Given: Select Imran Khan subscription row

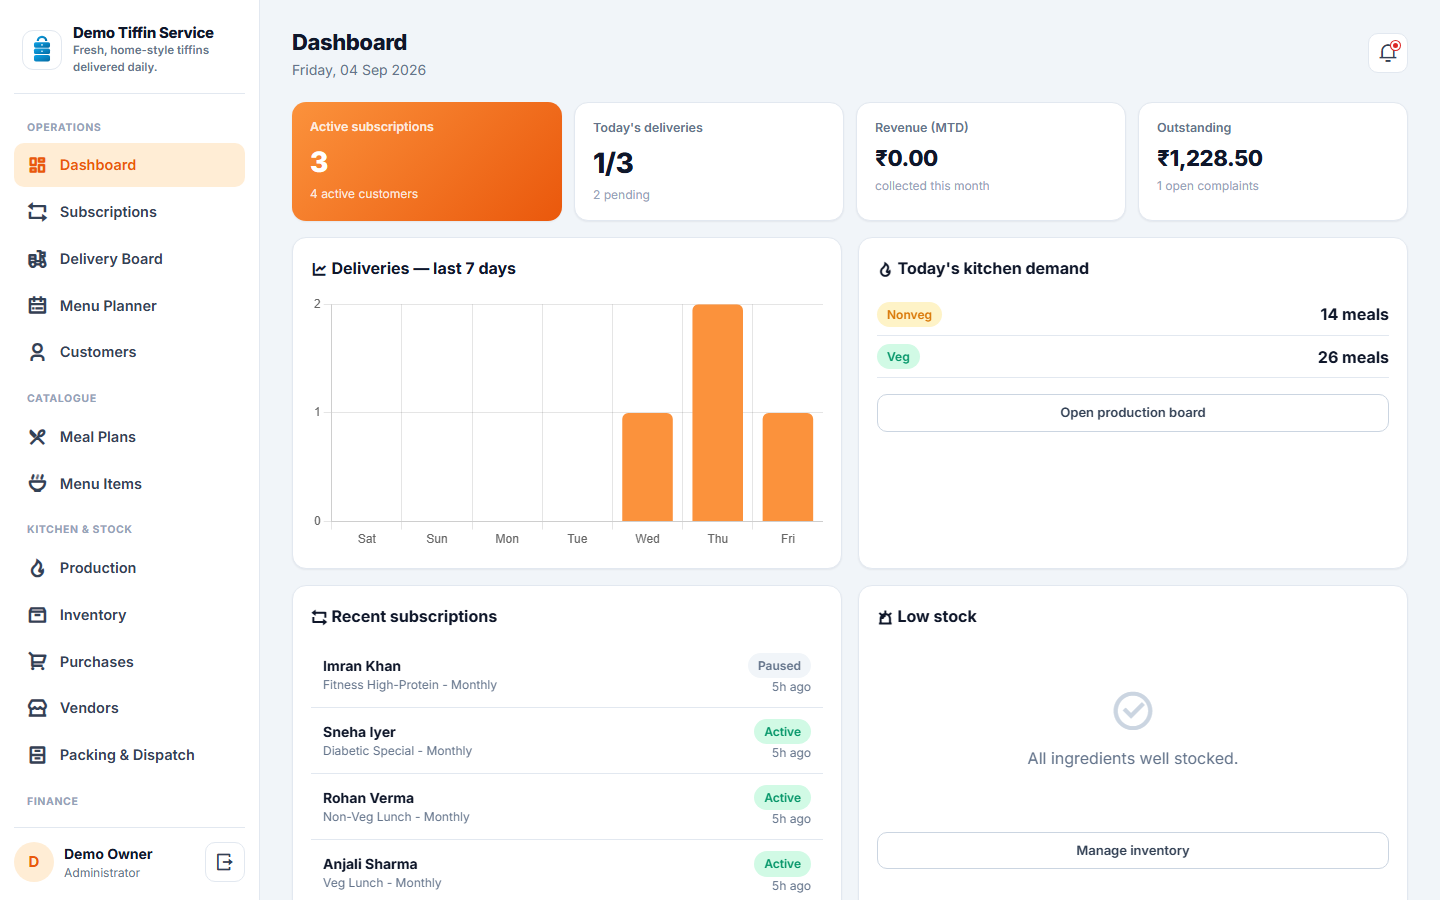Looking at the screenshot, I should tap(567, 675).
